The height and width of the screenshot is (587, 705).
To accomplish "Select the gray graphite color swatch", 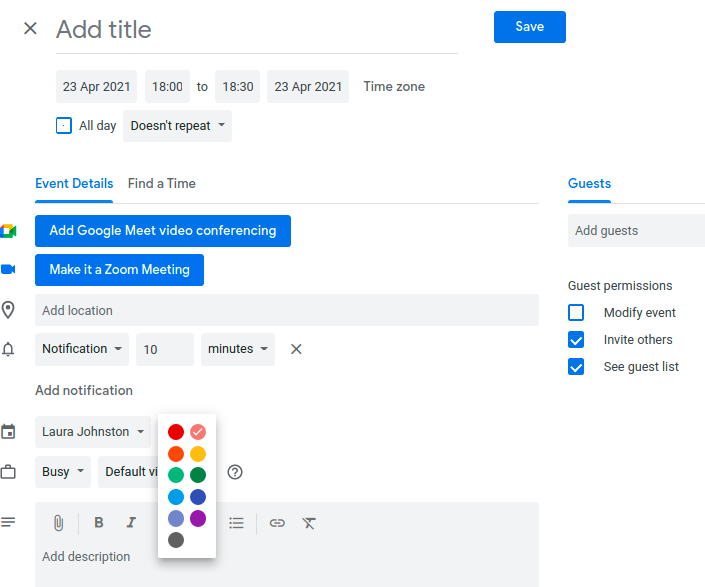I will coord(176,540).
